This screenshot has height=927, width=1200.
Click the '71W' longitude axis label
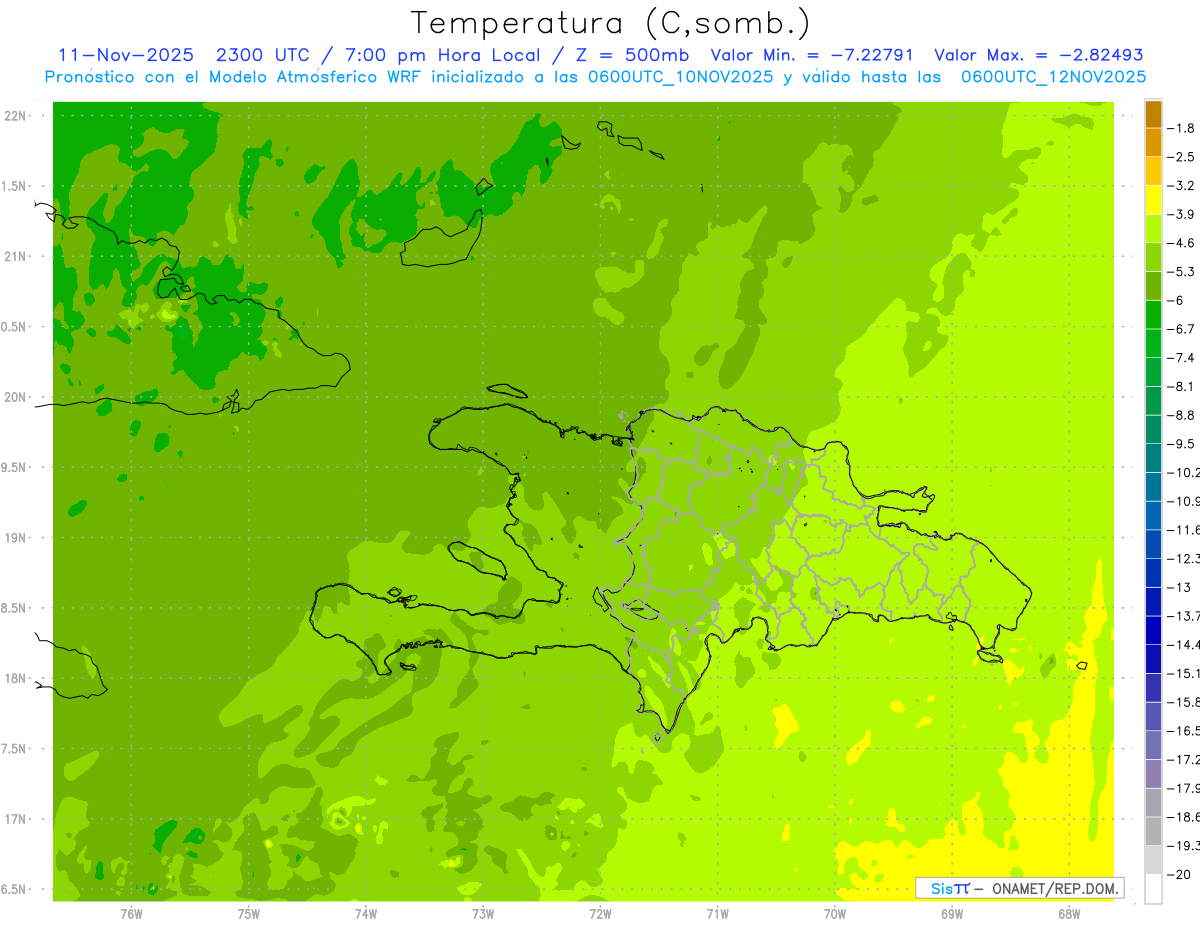[x=717, y=914]
